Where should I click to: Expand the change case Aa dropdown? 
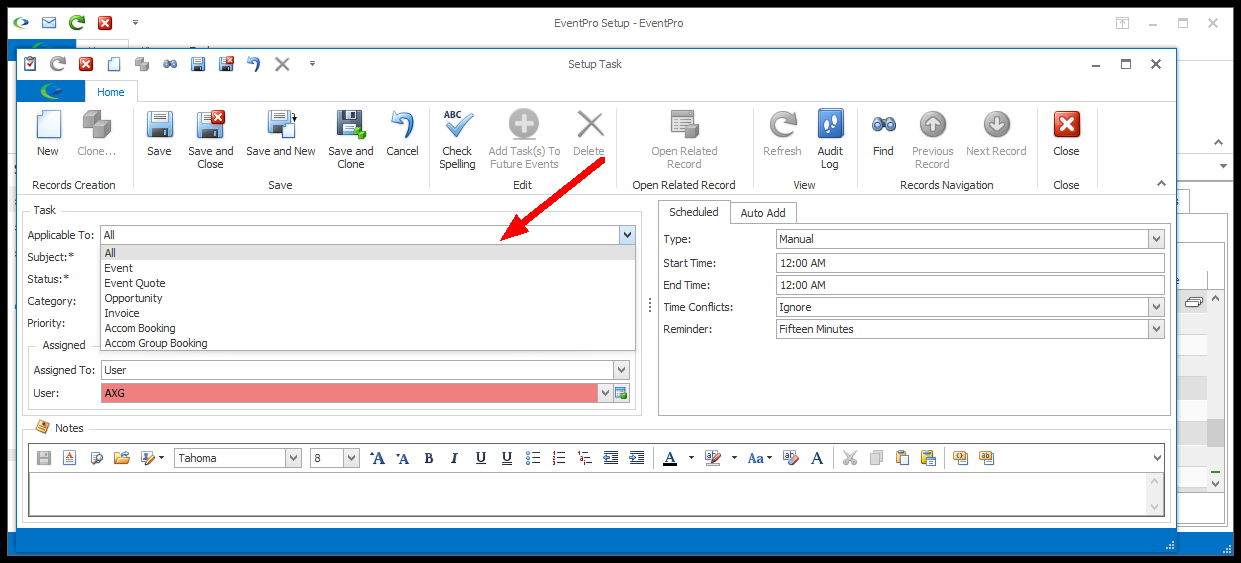tap(770, 458)
